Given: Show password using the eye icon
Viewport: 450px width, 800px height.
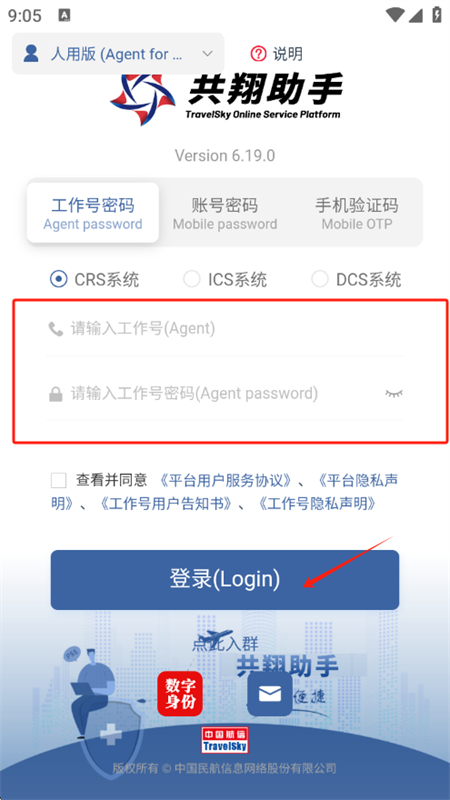Looking at the screenshot, I should pyautogui.click(x=394, y=393).
